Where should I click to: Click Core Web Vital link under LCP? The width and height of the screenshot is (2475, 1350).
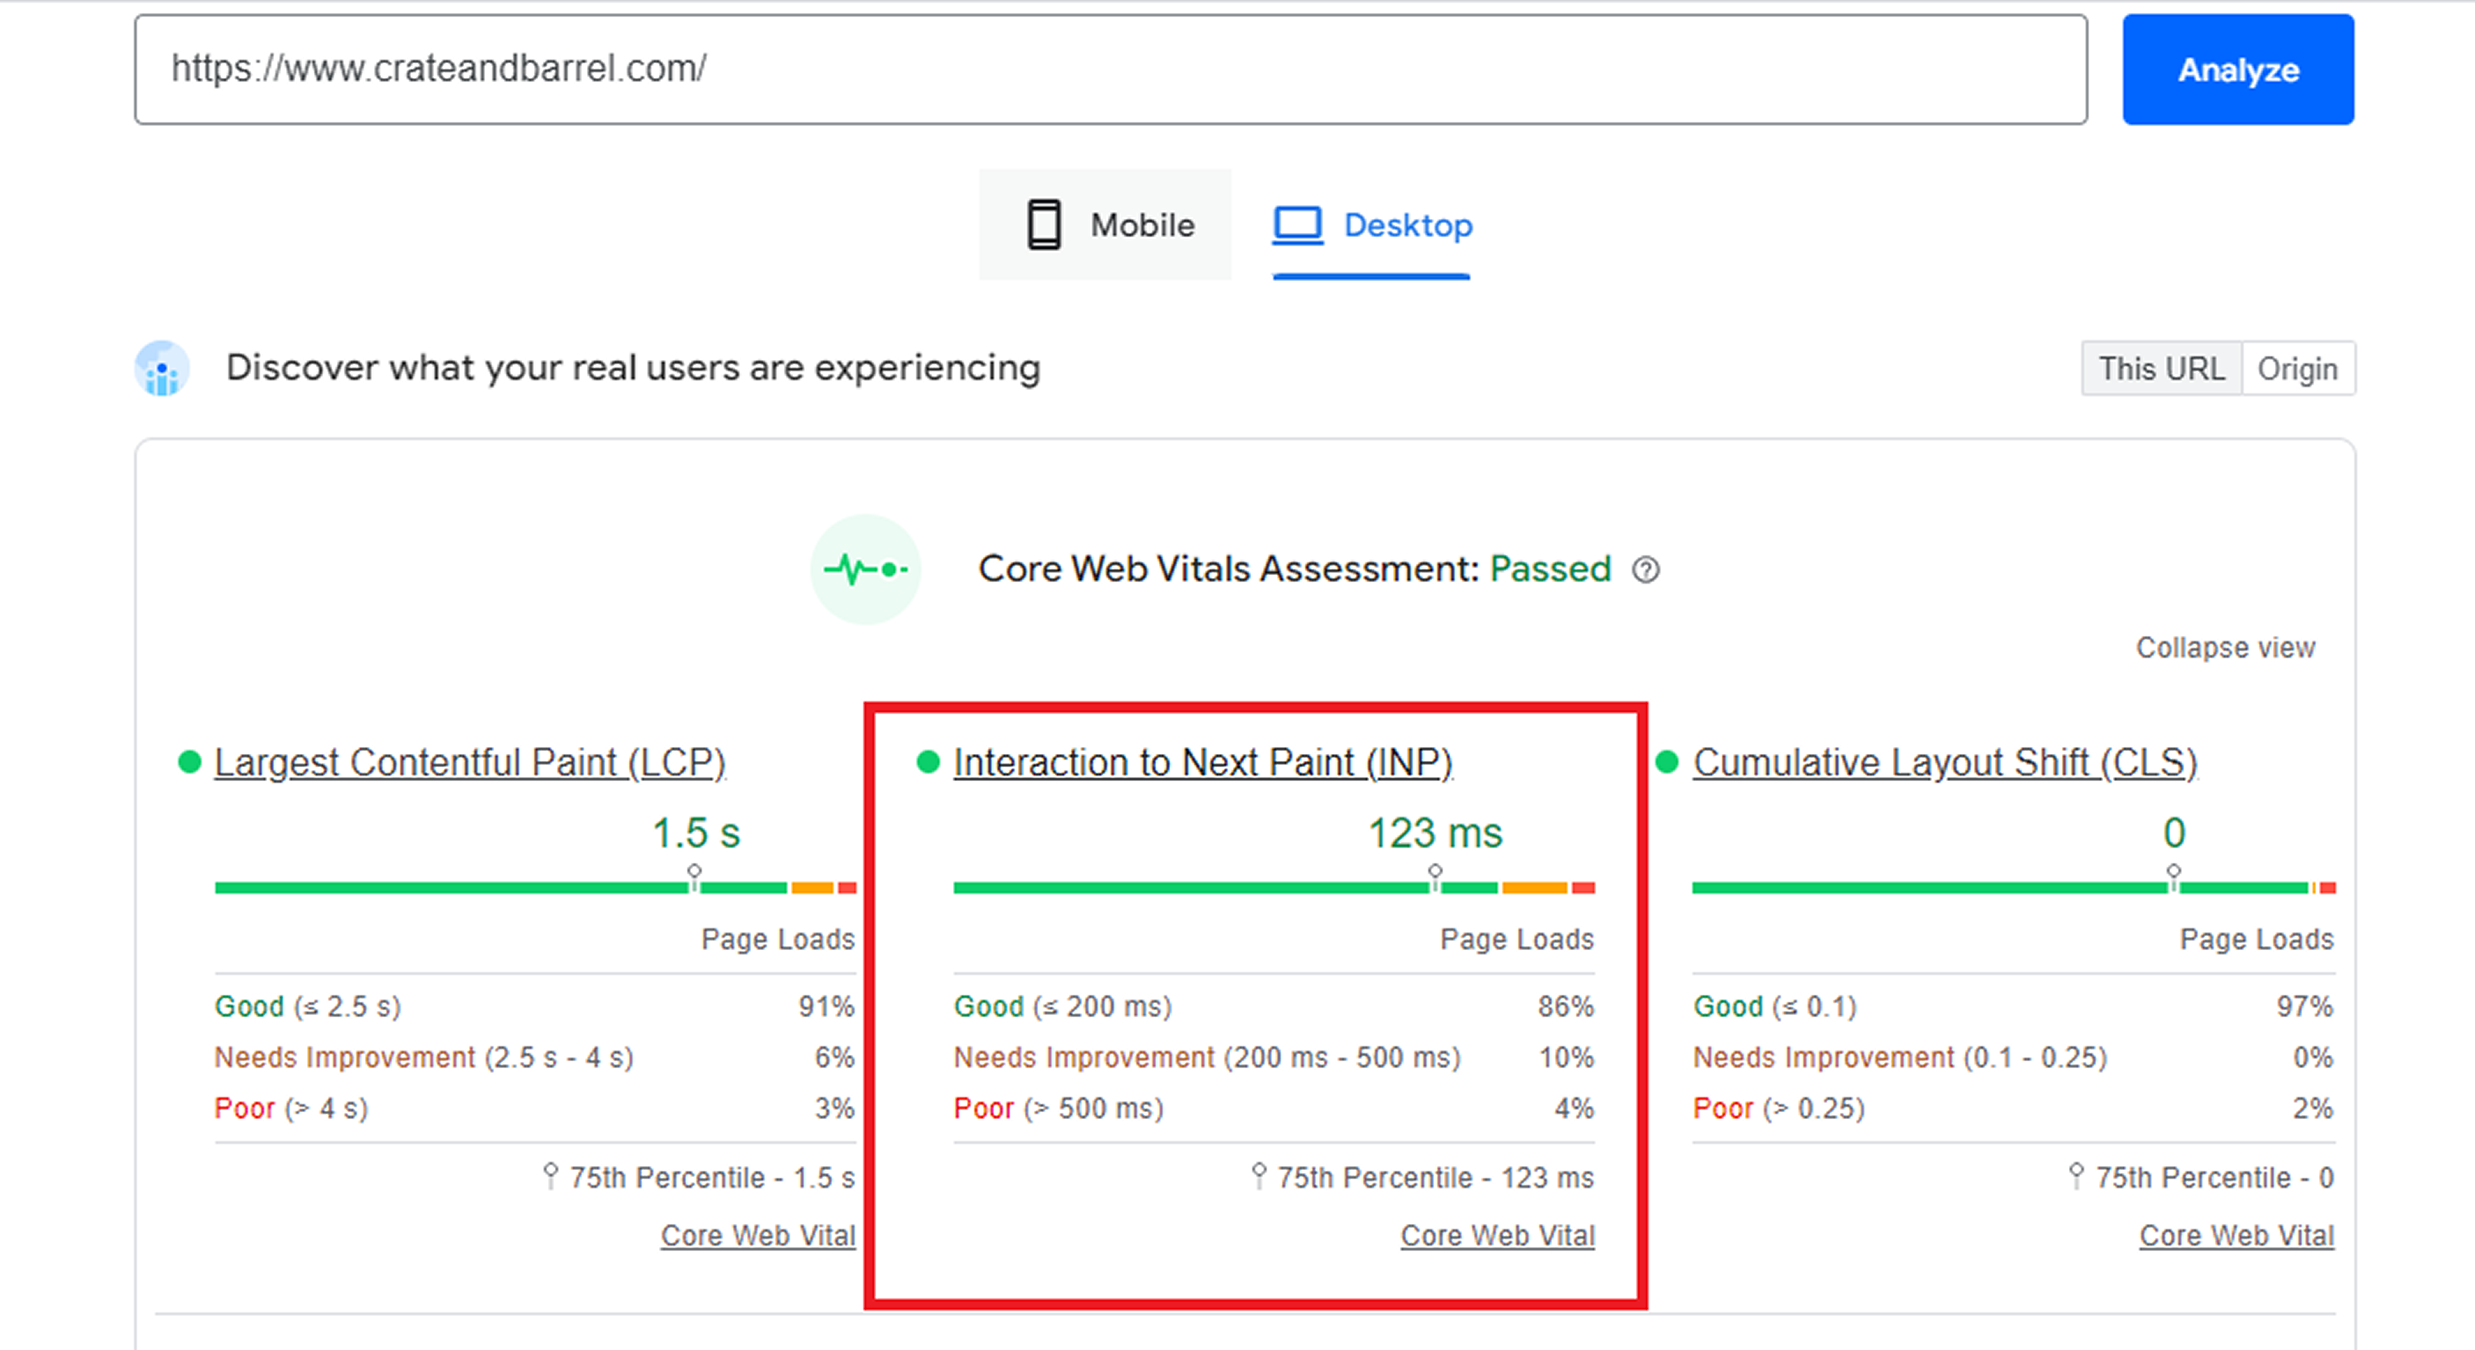coord(758,1236)
